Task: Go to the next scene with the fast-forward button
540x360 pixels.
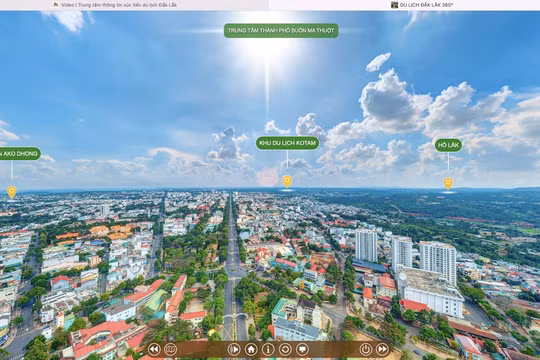Action: pyautogui.click(x=382, y=349)
